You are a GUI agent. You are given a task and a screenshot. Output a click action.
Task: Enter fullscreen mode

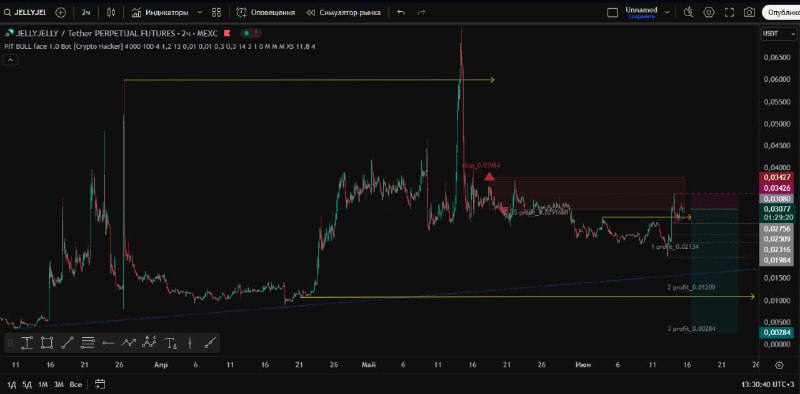(x=730, y=13)
